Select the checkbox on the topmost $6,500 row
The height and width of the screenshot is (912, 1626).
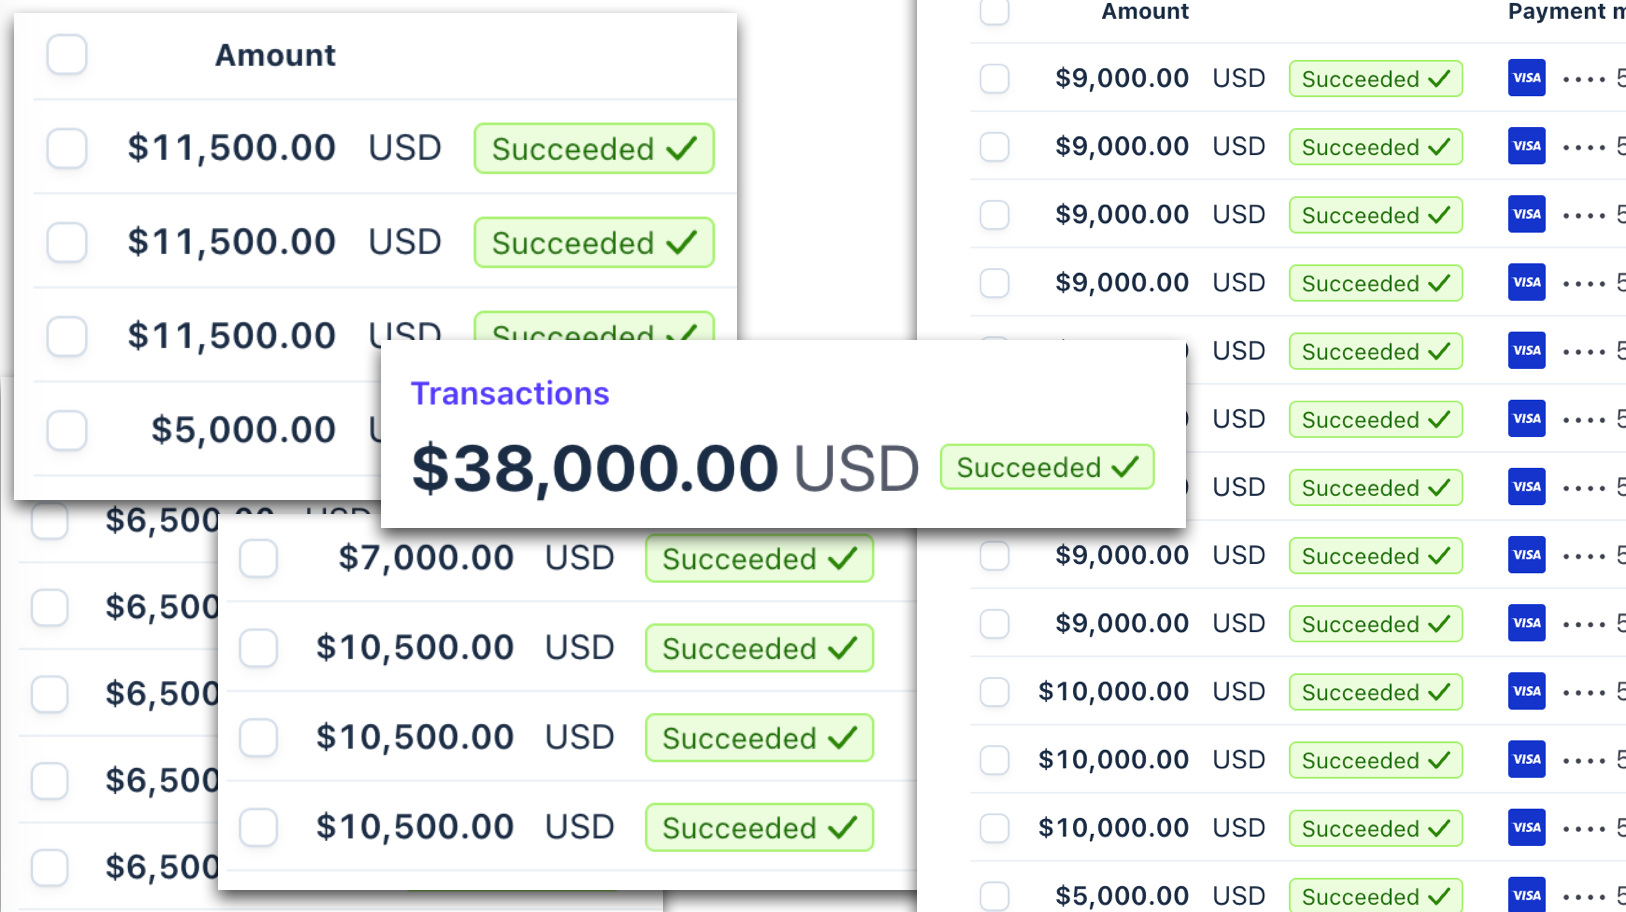(x=49, y=520)
